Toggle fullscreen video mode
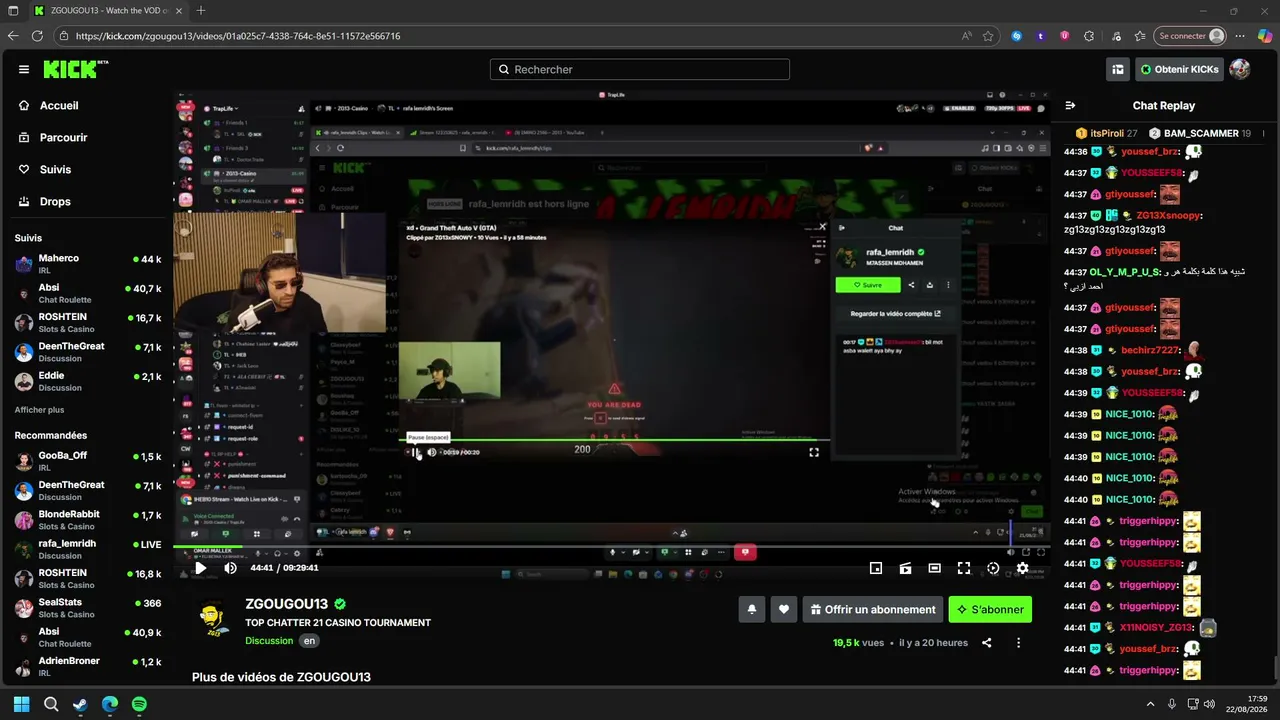 [x=964, y=568]
